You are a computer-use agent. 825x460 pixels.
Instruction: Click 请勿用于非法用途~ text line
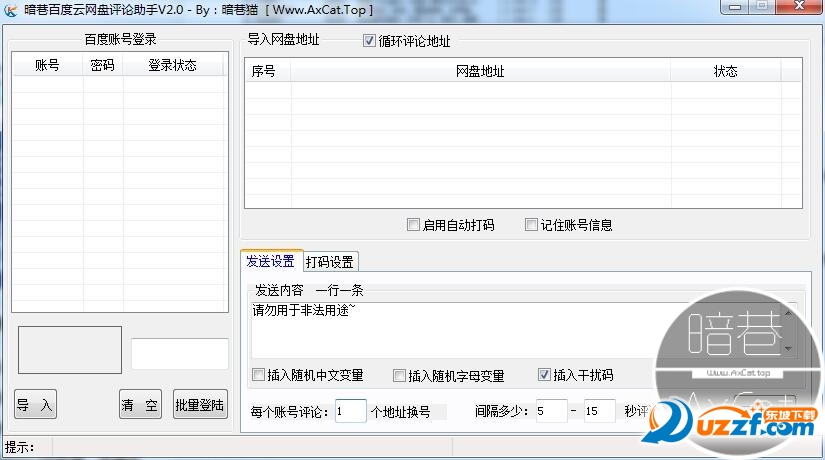tap(304, 310)
